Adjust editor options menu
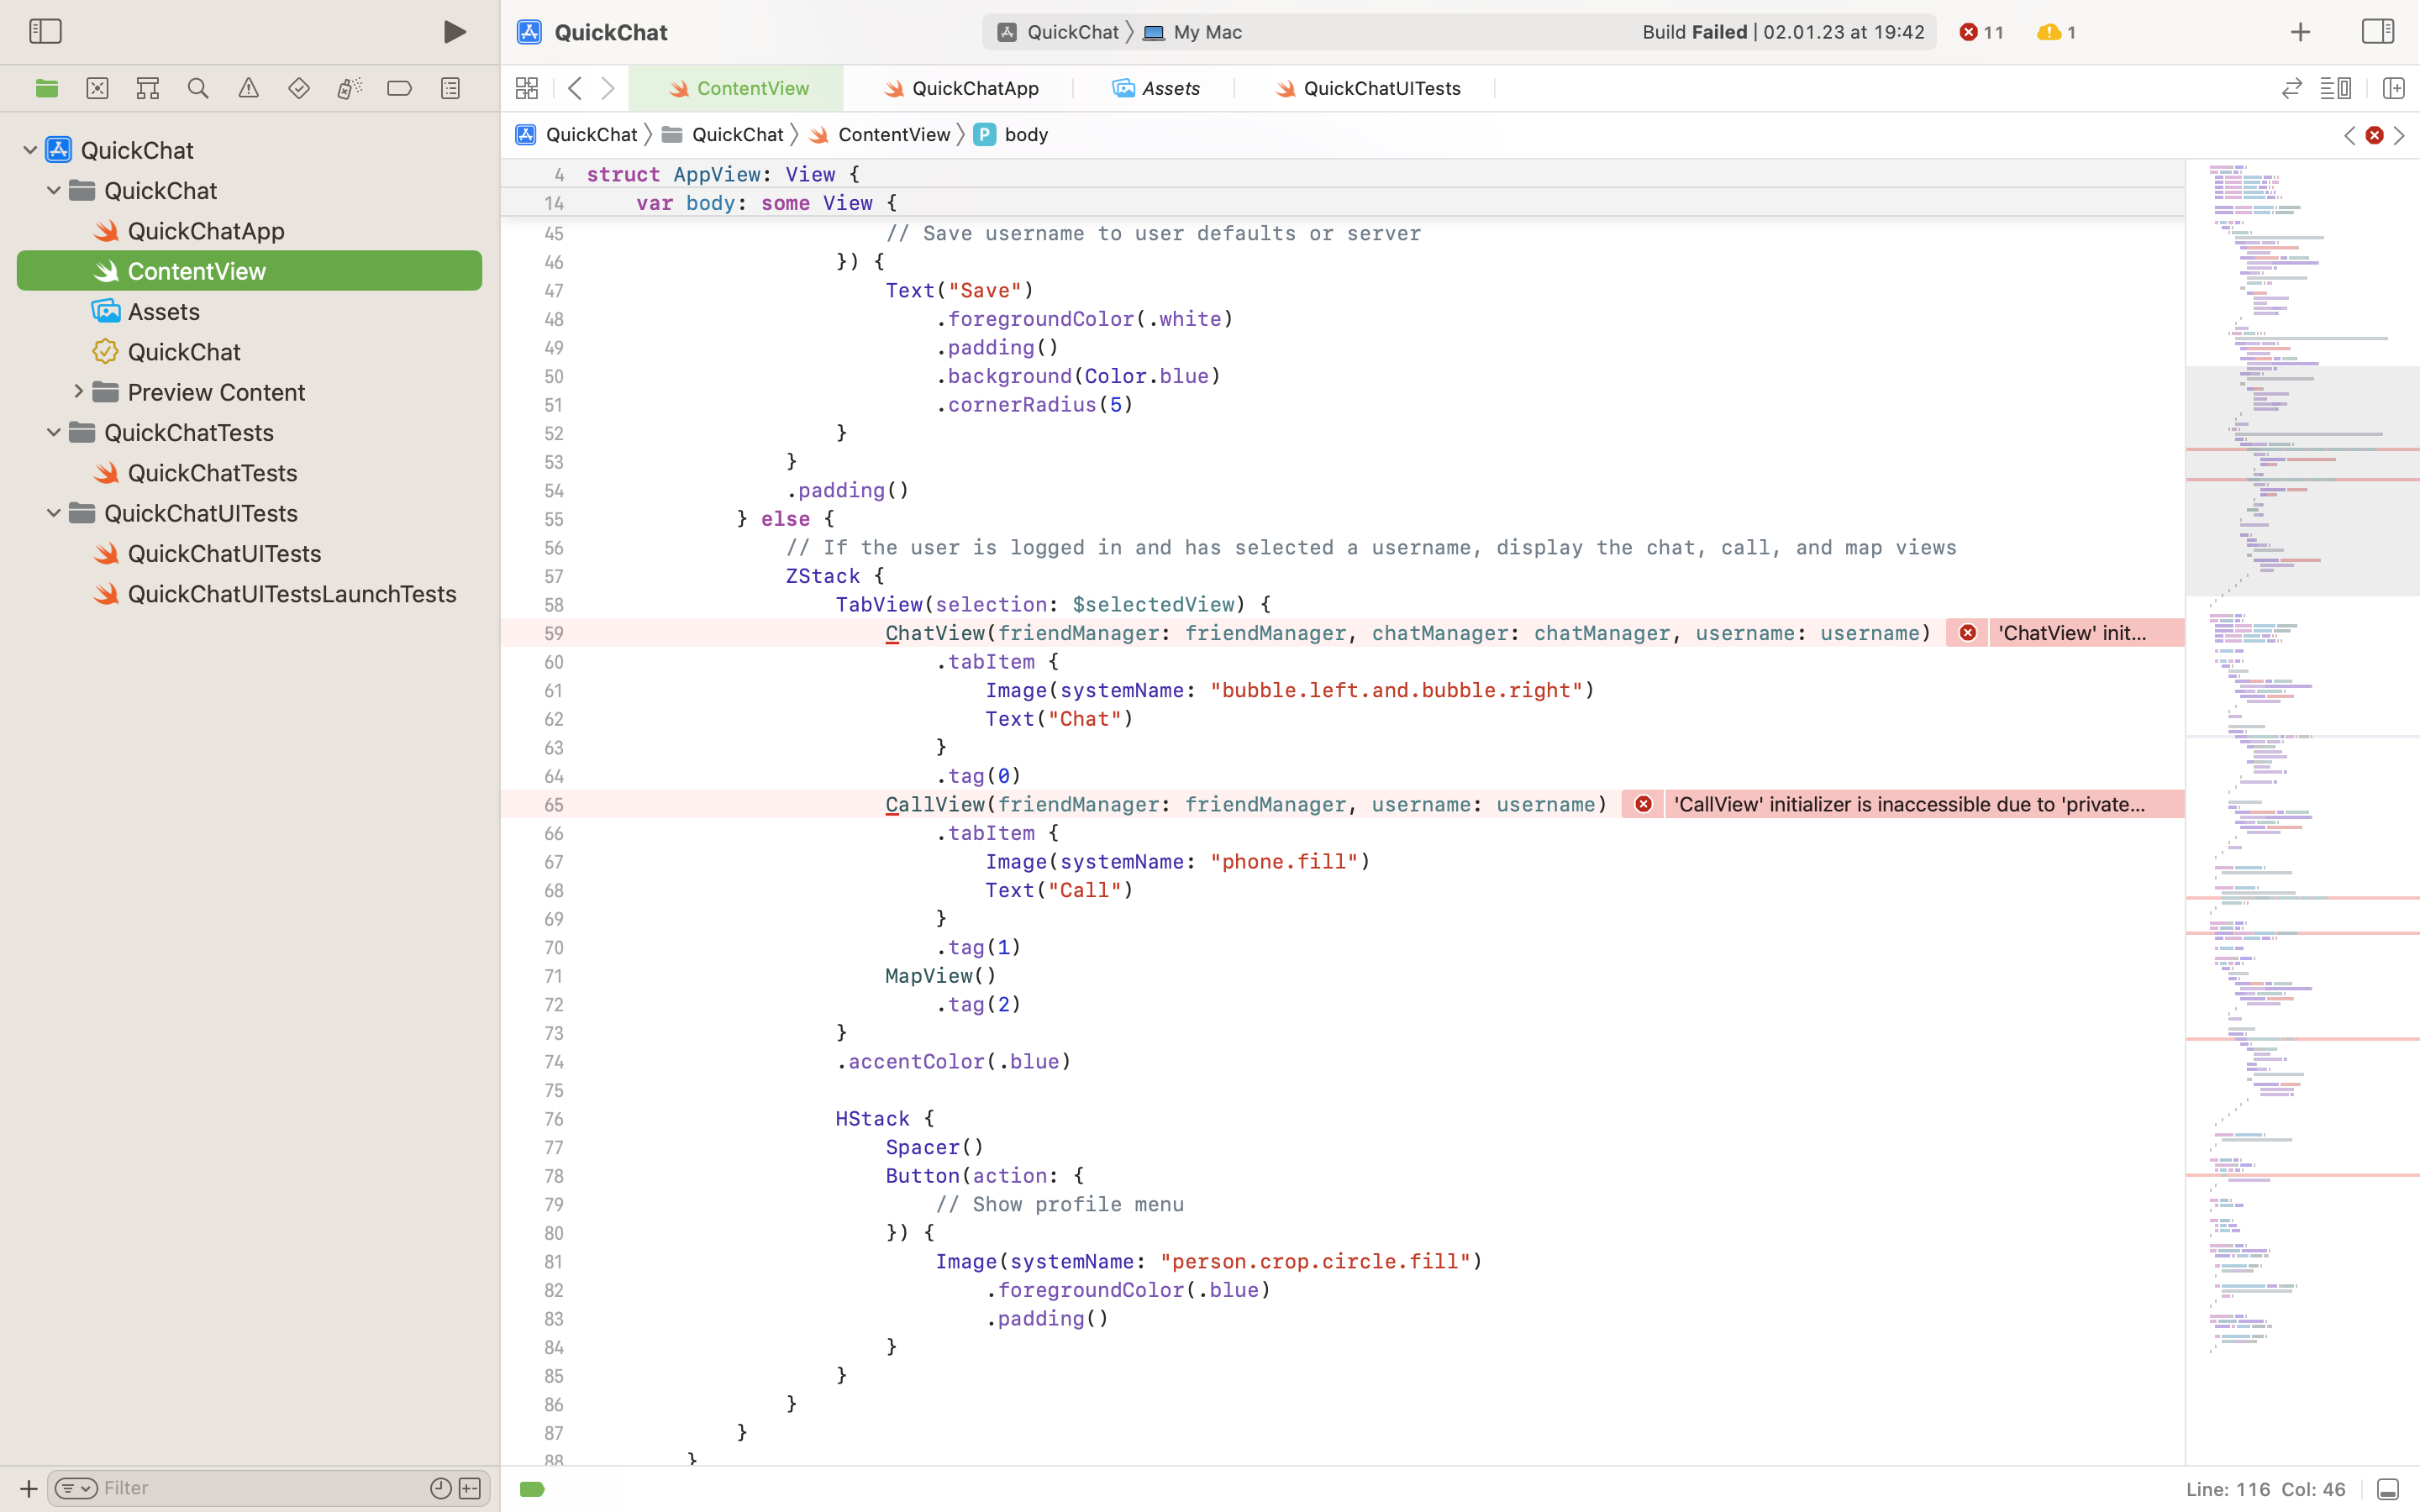The width and height of the screenshot is (2420, 1512). click(x=2335, y=88)
